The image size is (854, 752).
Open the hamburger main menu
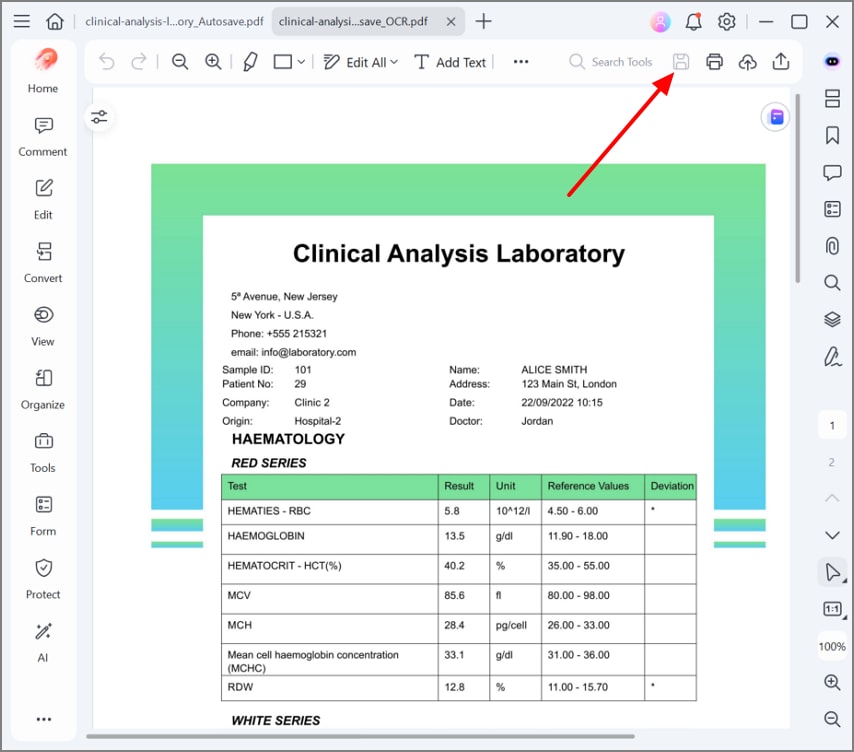tap(22, 21)
